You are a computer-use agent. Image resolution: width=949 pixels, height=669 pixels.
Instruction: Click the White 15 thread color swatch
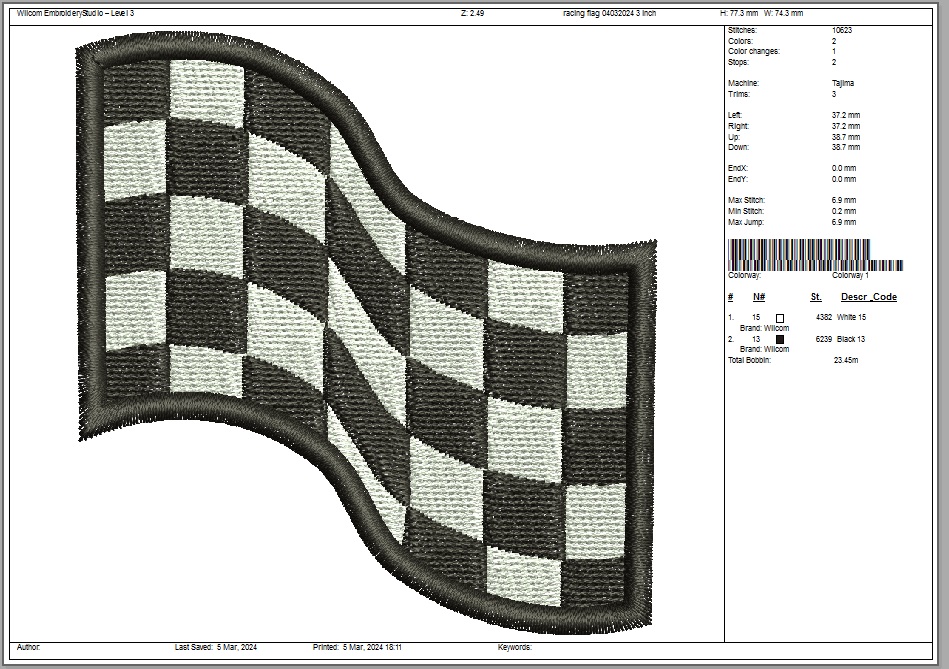(780, 317)
